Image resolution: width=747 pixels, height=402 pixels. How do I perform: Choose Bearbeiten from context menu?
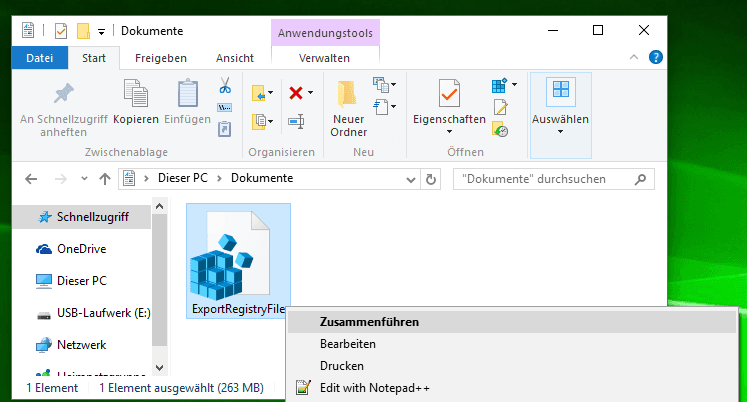[x=512, y=344]
